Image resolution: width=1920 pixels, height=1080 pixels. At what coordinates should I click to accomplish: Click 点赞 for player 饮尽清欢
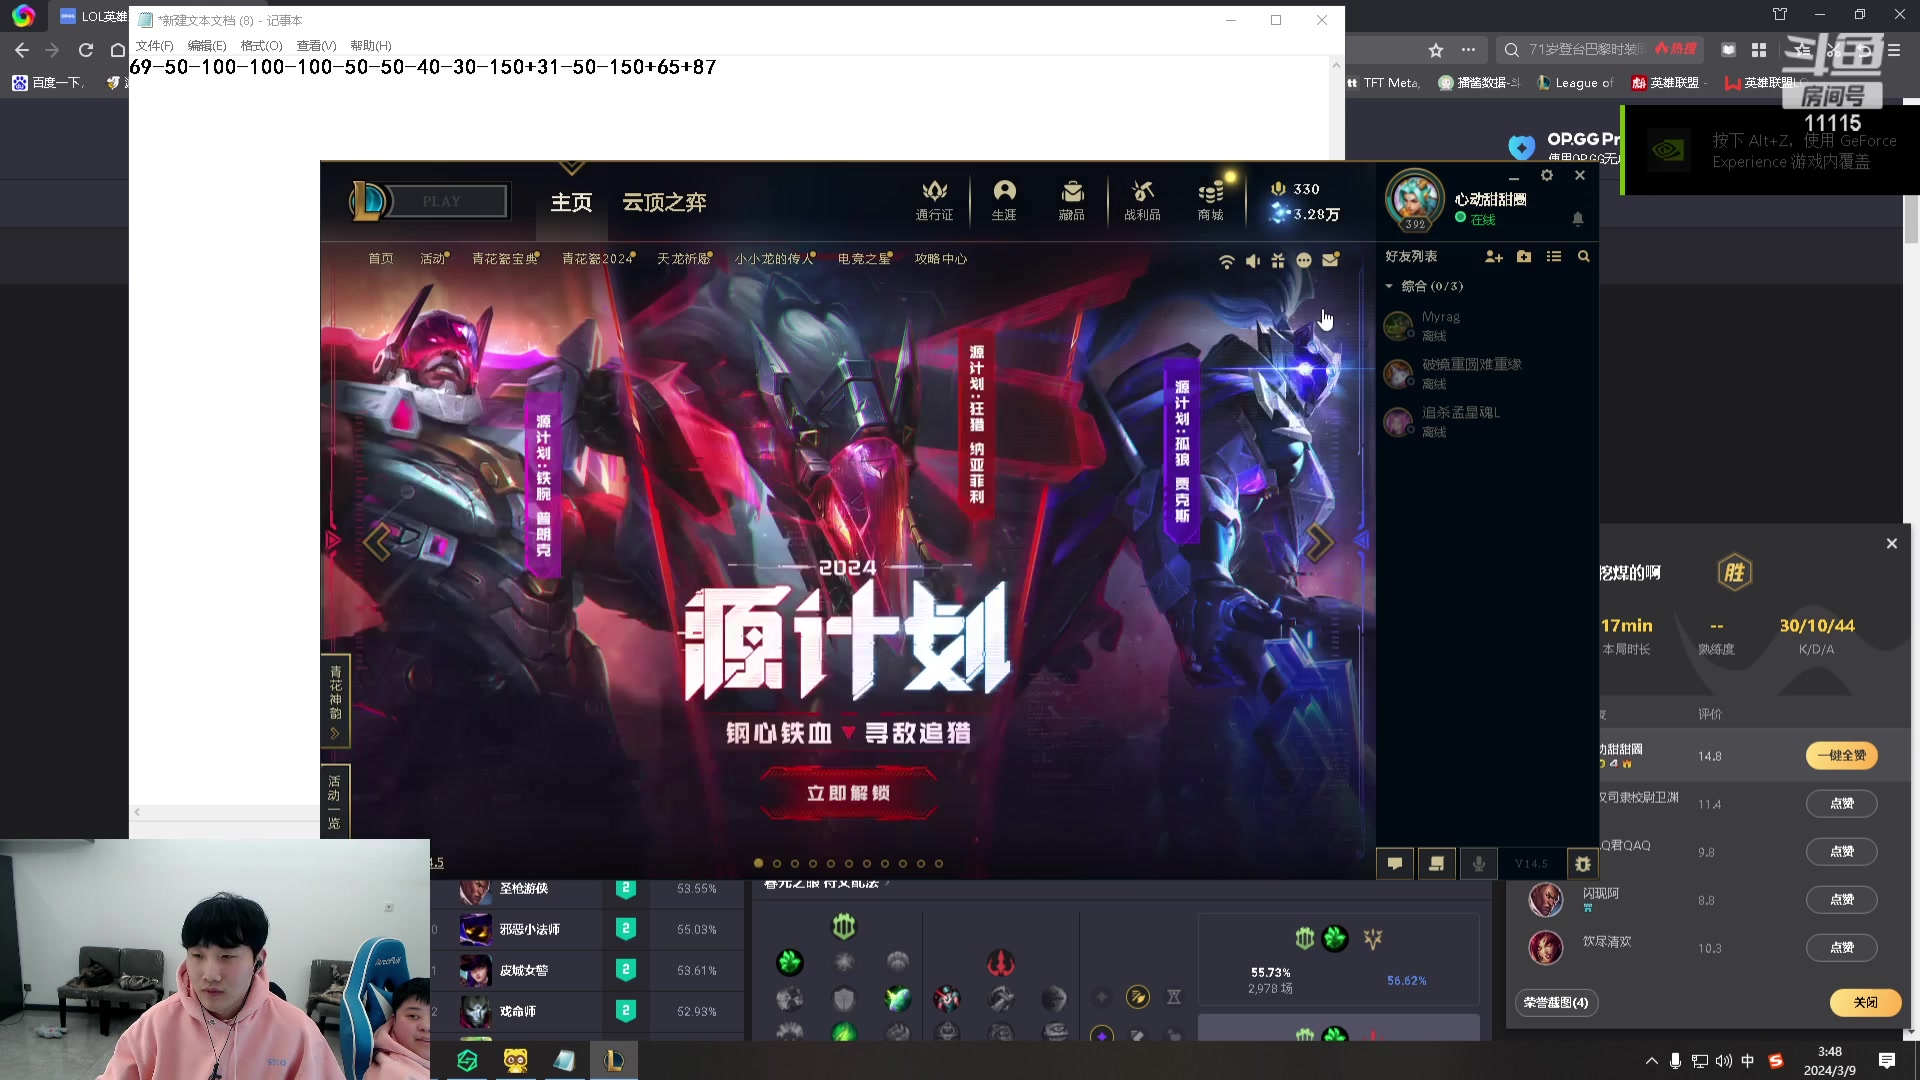coord(1841,948)
